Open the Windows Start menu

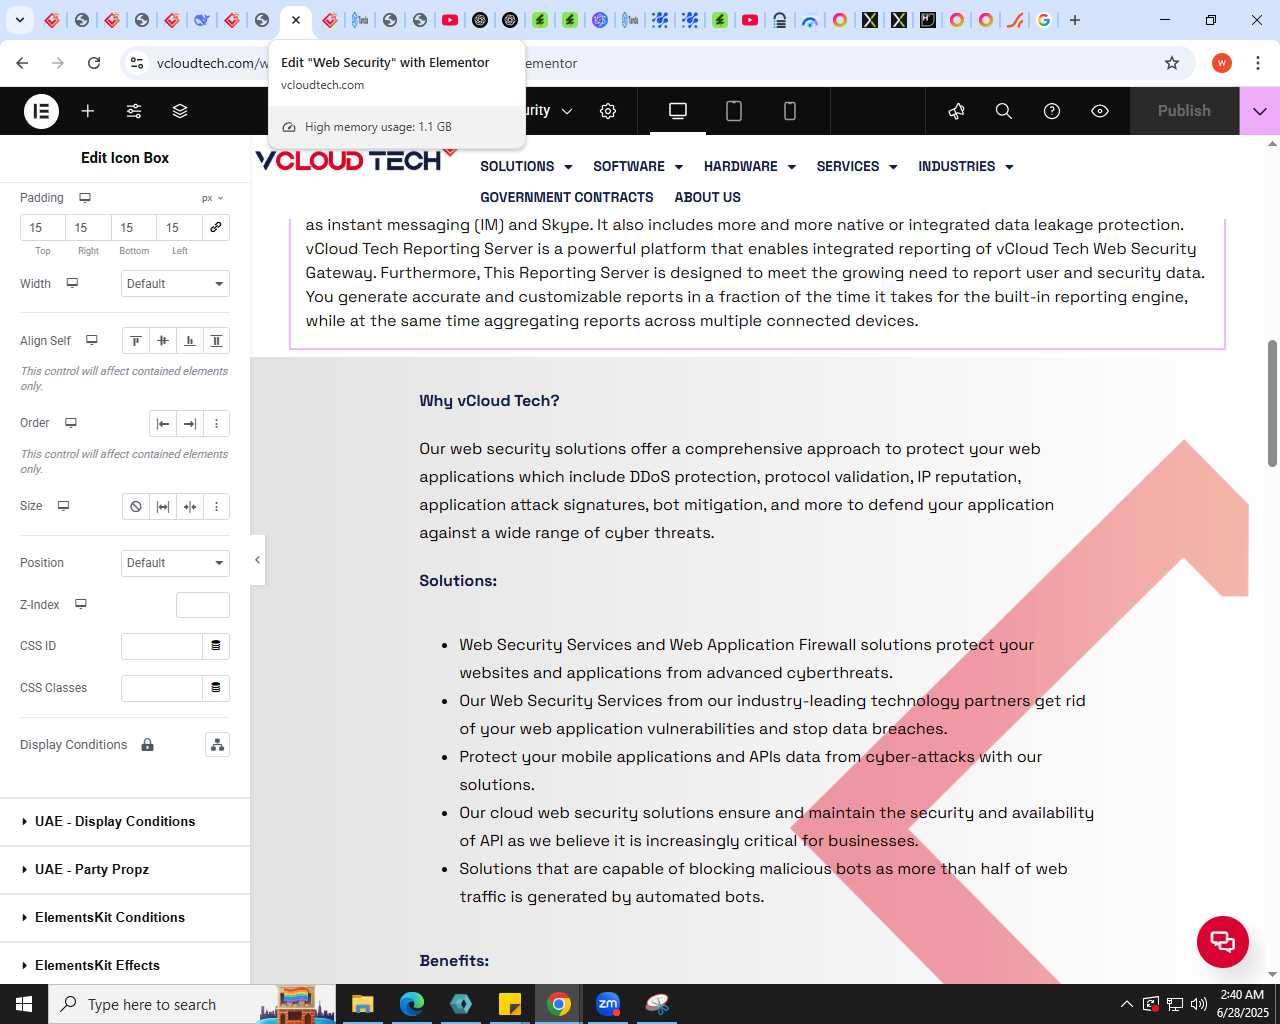(24, 1004)
